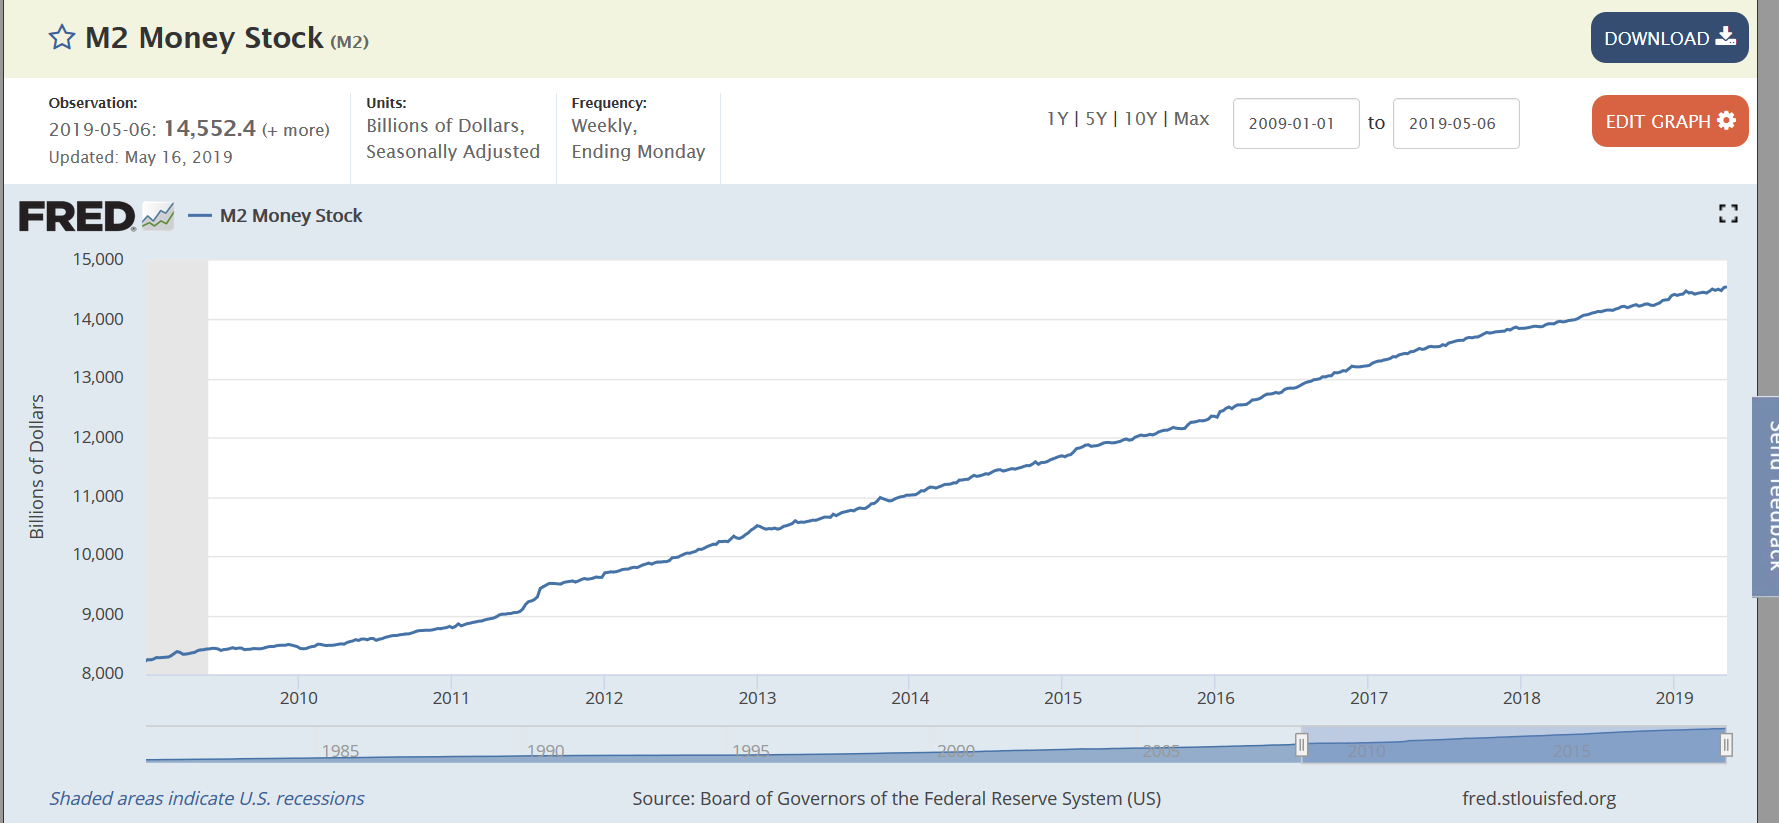Click the end date field 2019-05-06
Viewport: 1779px width, 823px height.
pos(1456,123)
